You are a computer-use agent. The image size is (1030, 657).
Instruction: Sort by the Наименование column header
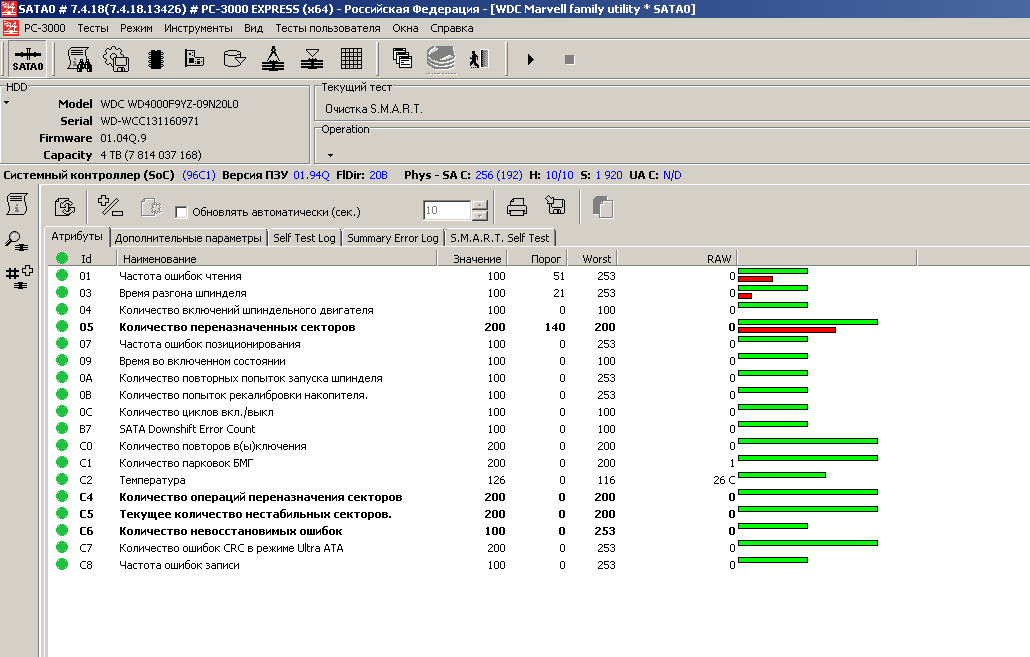277,259
